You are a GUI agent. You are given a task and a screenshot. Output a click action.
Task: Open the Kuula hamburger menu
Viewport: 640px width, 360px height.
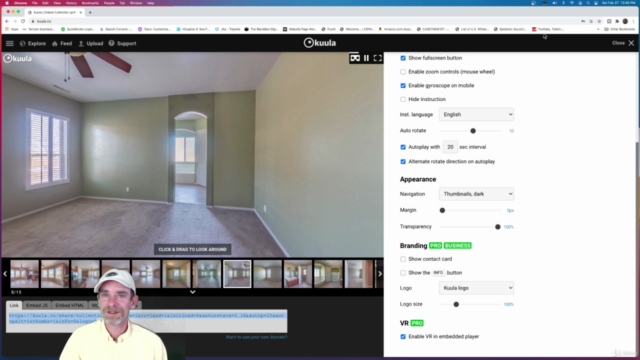tap(9, 43)
